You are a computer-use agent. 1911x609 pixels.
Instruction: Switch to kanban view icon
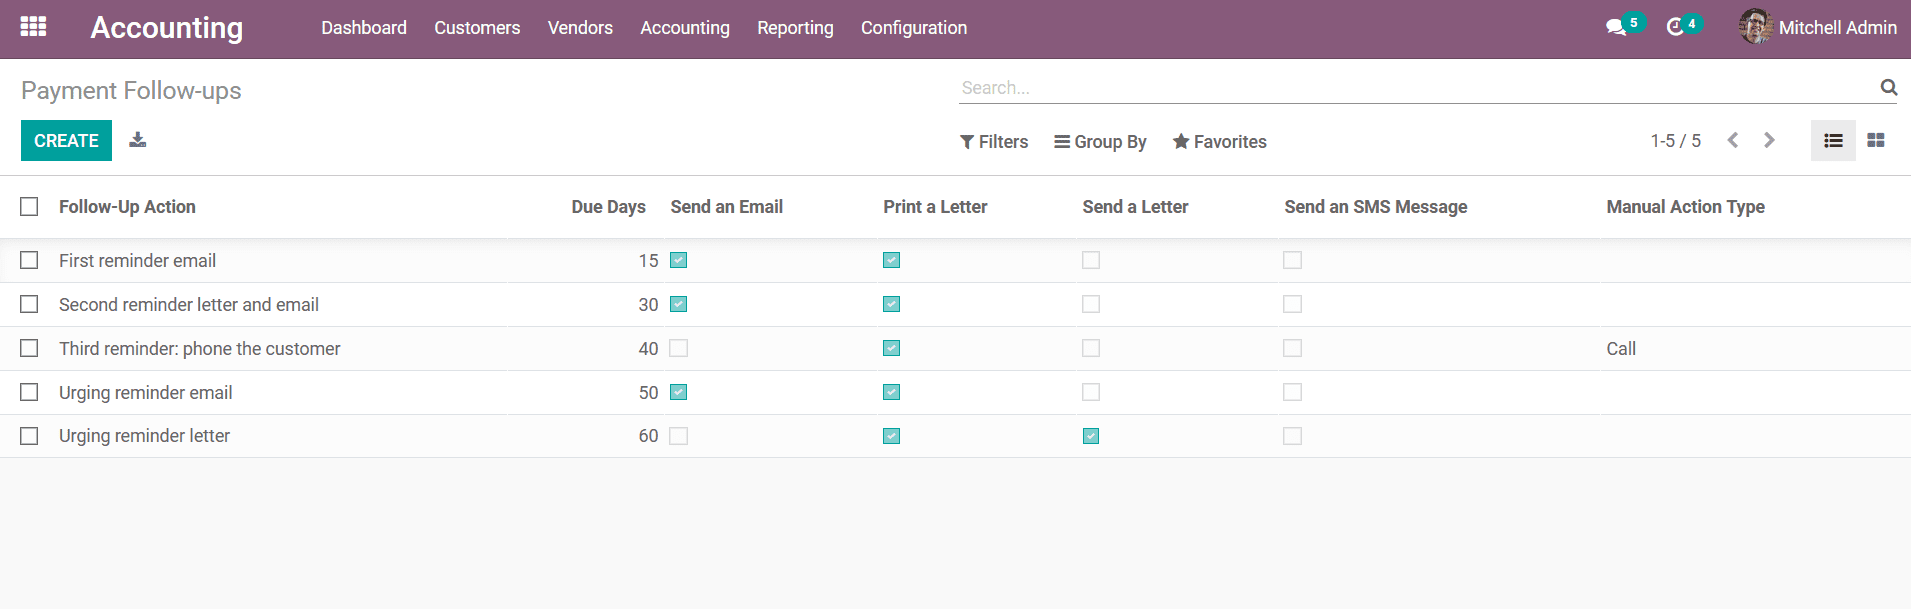pos(1876,141)
